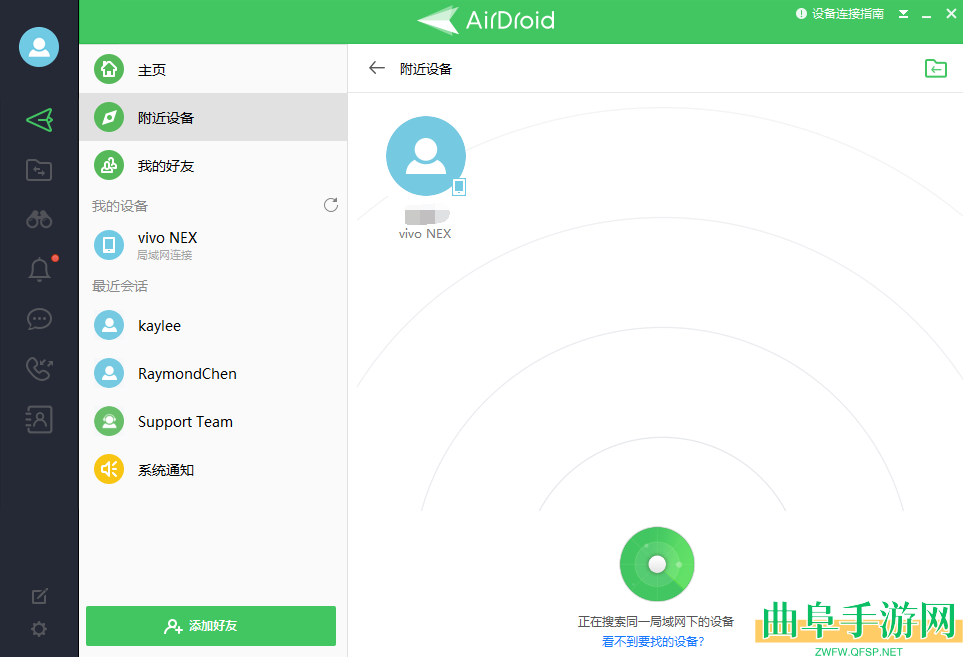Open the contacts book icon

tap(39, 419)
